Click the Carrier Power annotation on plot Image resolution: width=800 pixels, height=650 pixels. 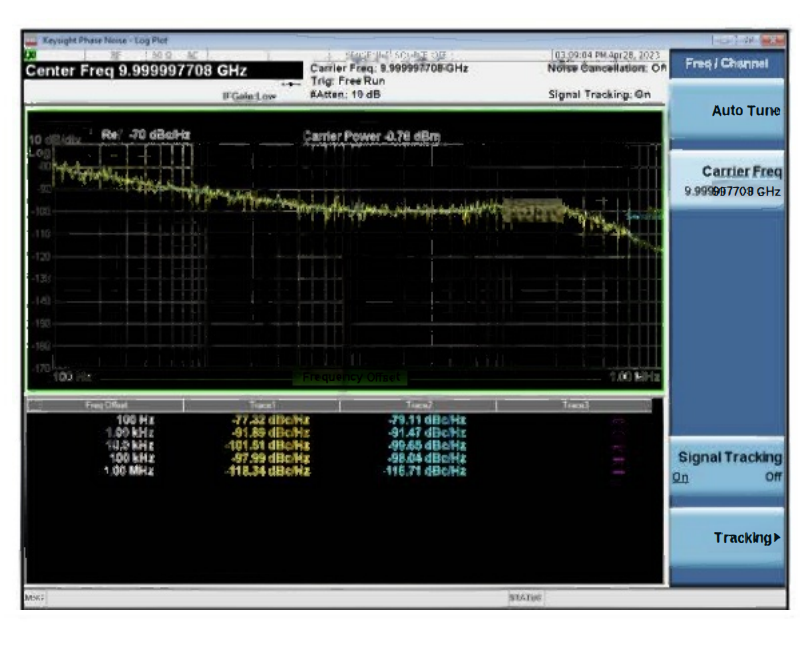(371, 135)
